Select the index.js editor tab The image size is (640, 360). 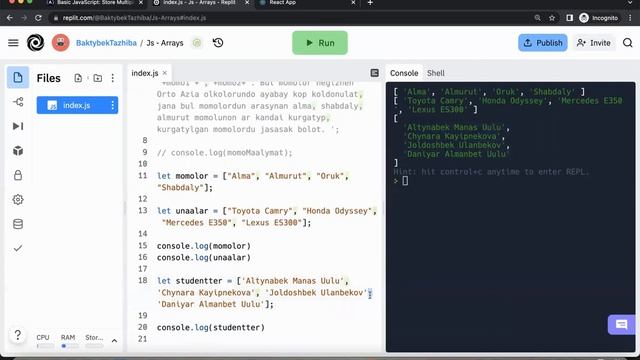[144, 73]
